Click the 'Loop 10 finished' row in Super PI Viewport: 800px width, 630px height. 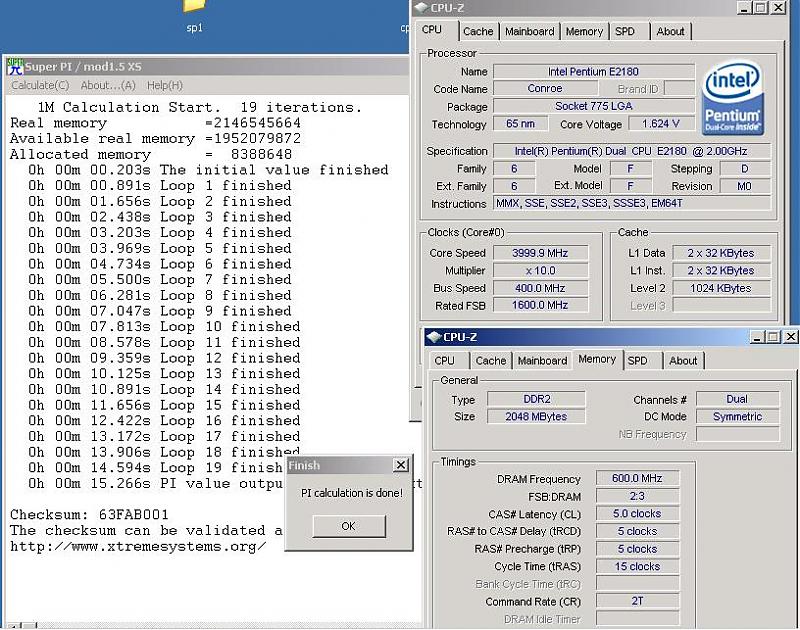pos(164,326)
